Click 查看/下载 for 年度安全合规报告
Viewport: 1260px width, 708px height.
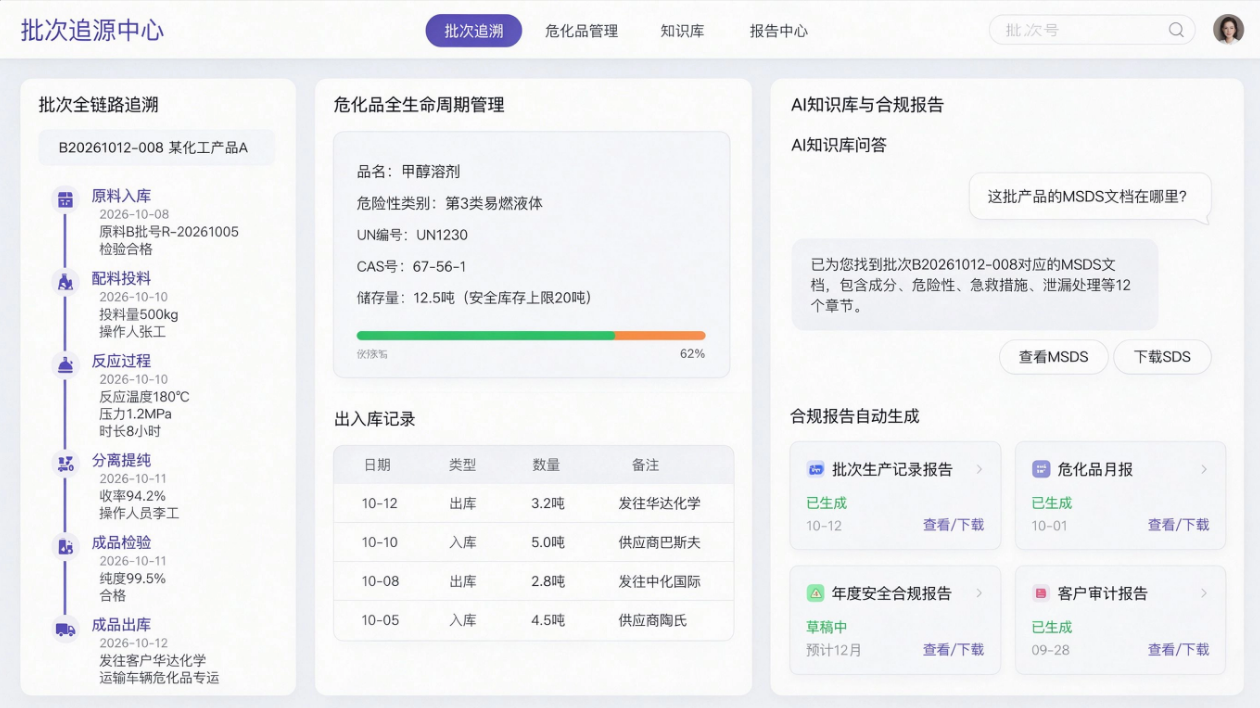[953, 650]
